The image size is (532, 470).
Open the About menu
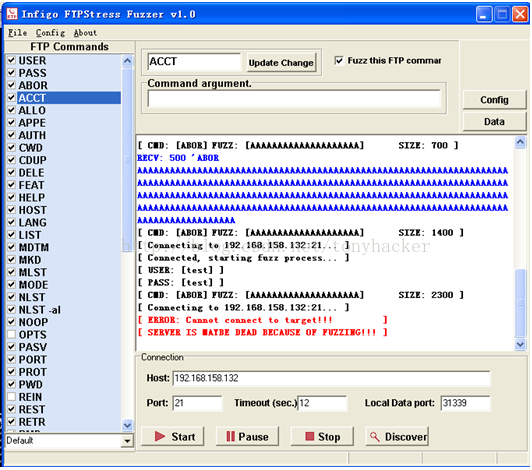(x=85, y=33)
